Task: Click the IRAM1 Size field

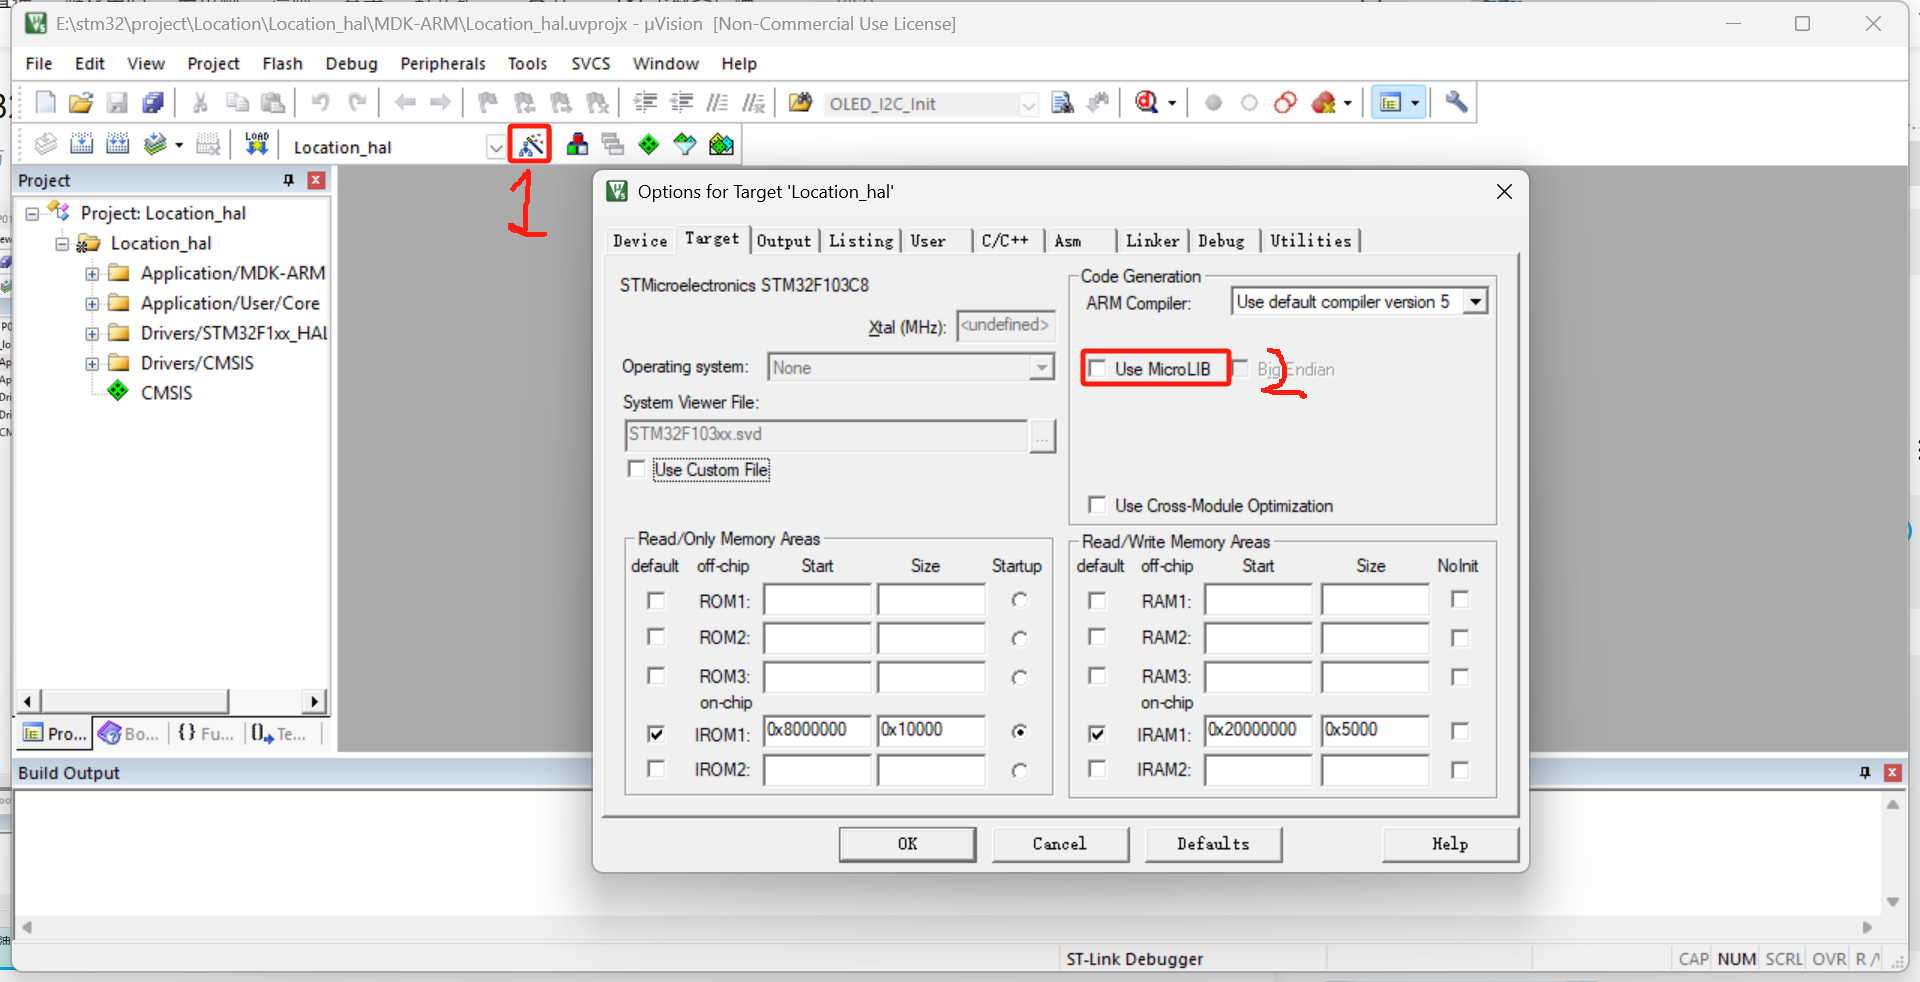Action: click(x=1375, y=731)
